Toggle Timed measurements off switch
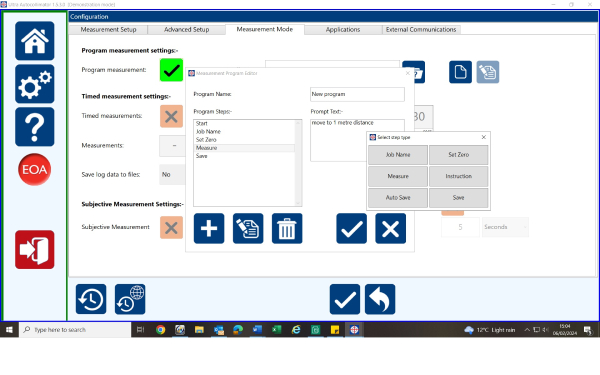This screenshot has width=600, height=375. click(x=171, y=116)
